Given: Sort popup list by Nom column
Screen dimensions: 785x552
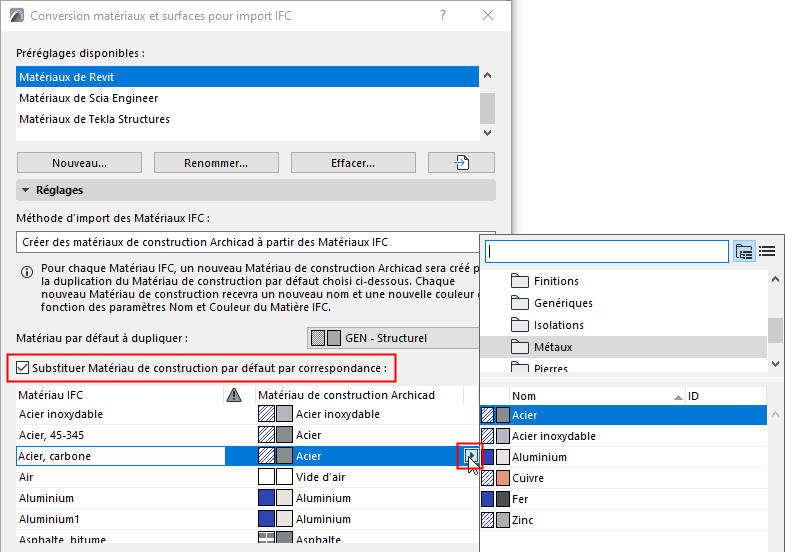Looking at the screenshot, I should 597,396.
